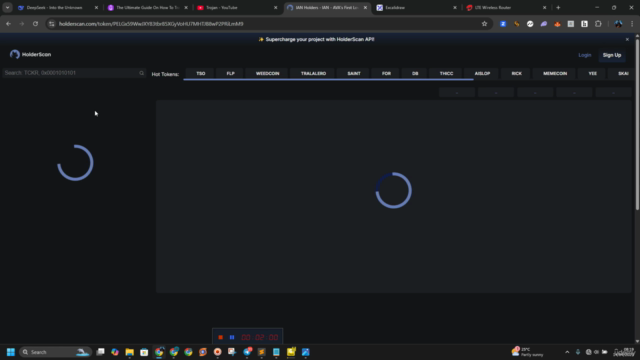The height and width of the screenshot is (360, 640).
Task: Open the Chrome profile avatar
Action: click(618, 24)
